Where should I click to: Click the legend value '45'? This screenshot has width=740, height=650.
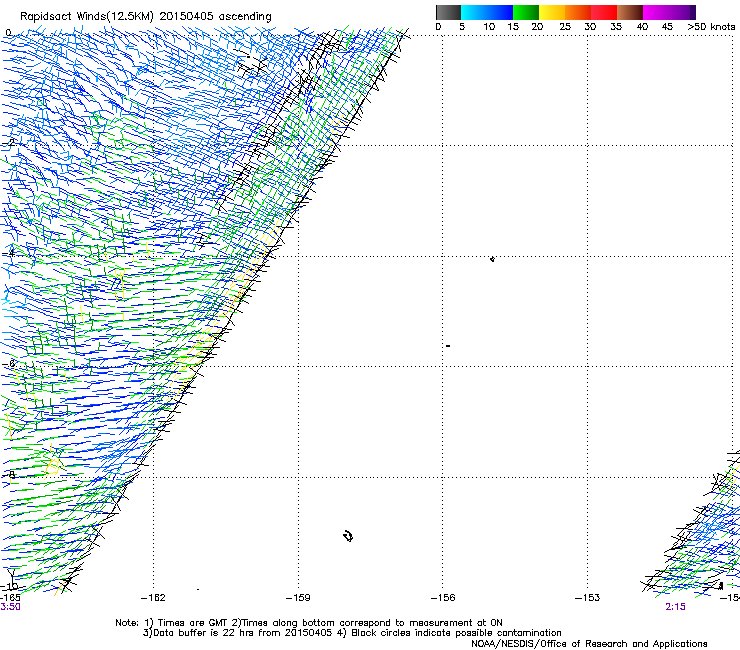tap(667, 26)
